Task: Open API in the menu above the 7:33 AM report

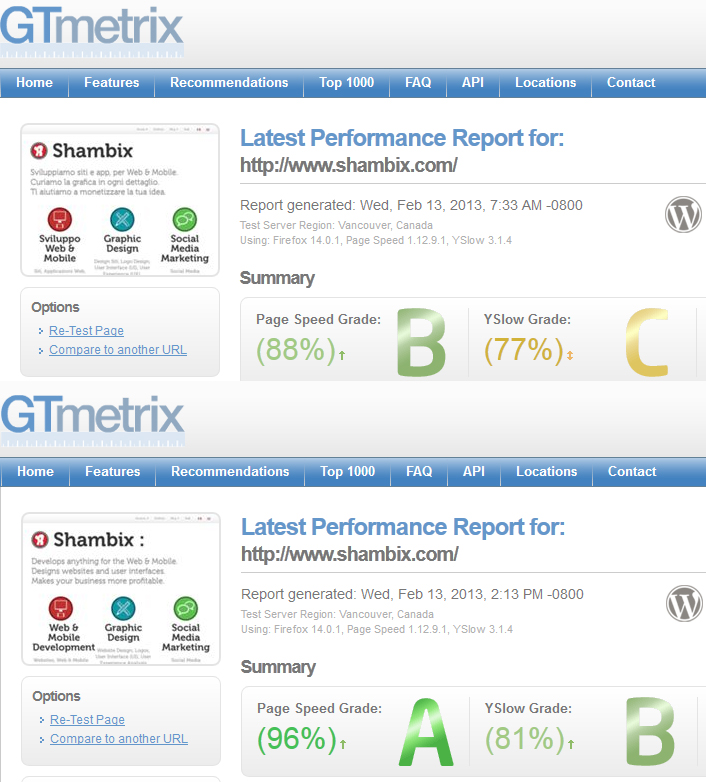Action: pyautogui.click(x=473, y=83)
